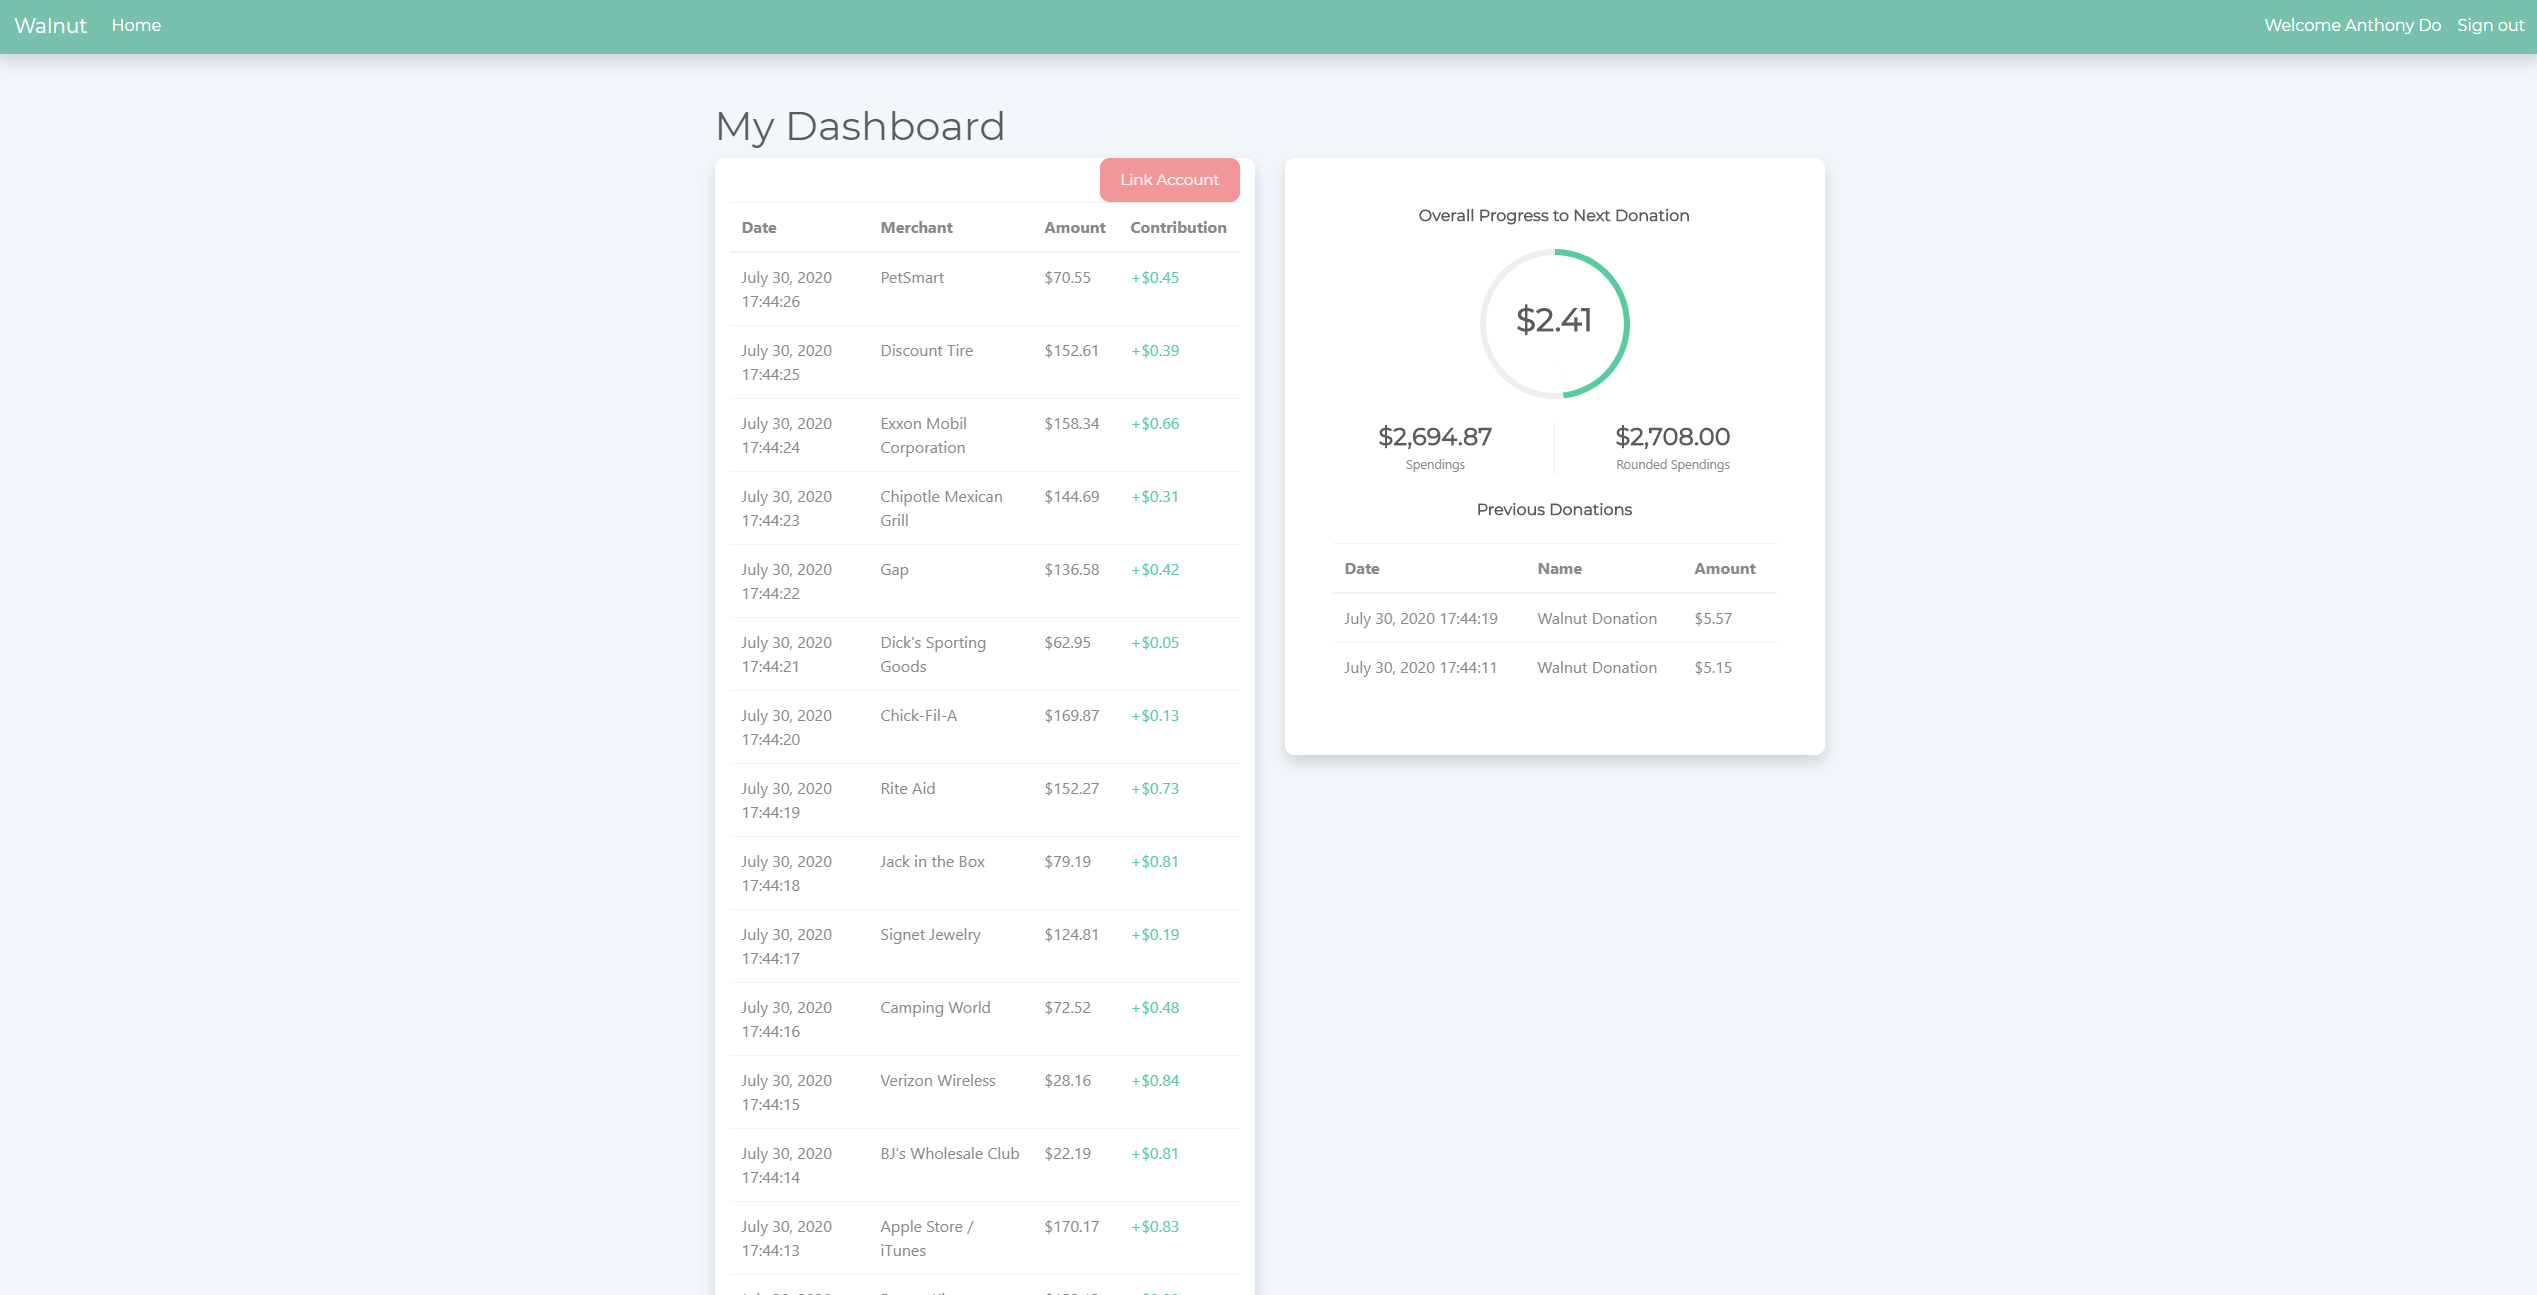The width and height of the screenshot is (2537, 1295).
Task: Click the Previous Donations heading
Action: [1553, 509]
